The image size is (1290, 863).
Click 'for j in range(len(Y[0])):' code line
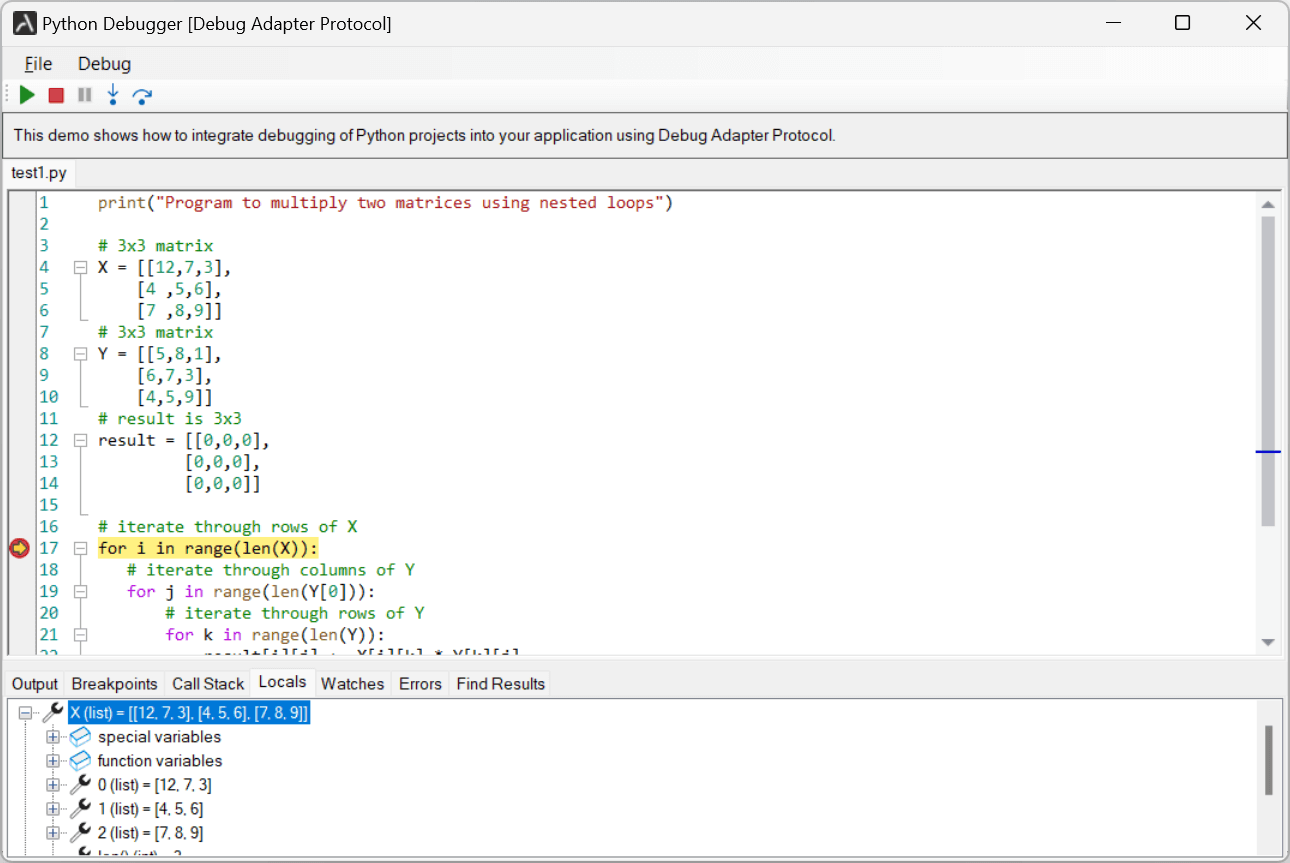251,592
